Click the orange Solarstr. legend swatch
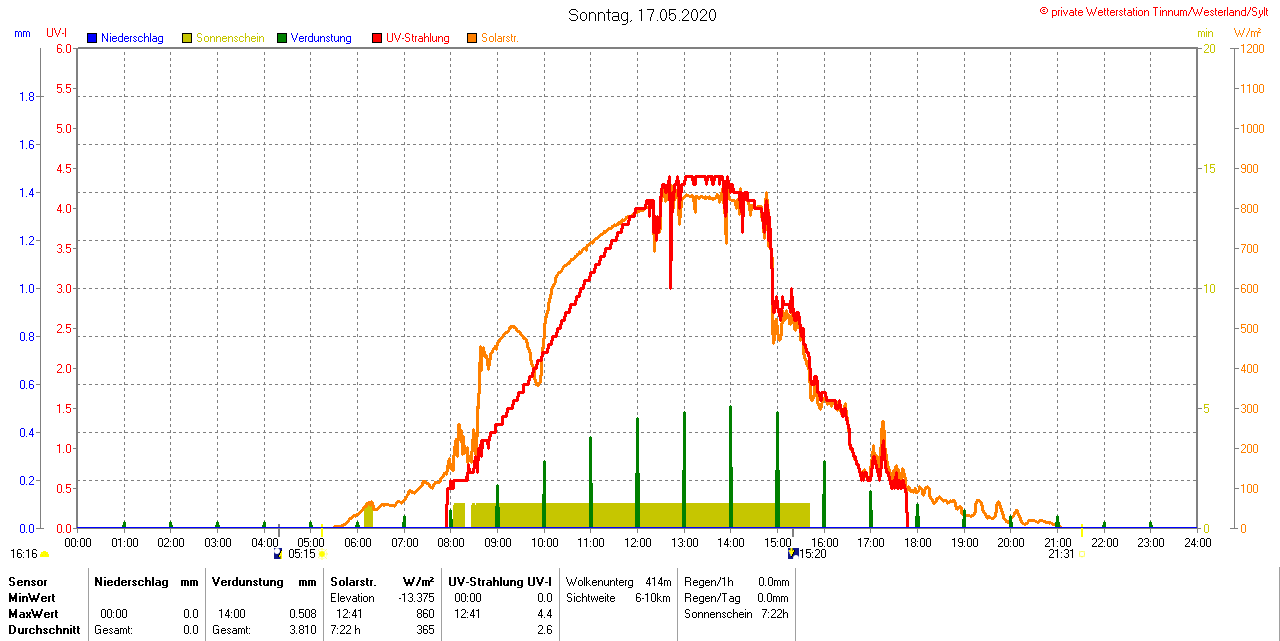 coord(472,38)
